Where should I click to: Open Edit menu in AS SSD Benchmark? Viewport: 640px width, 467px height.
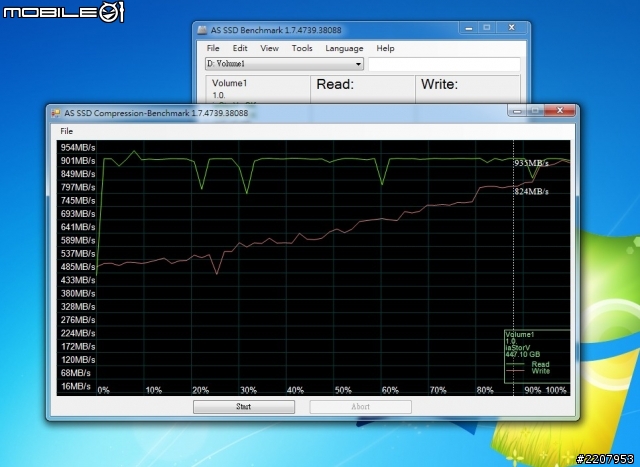[x=240, y=48]
